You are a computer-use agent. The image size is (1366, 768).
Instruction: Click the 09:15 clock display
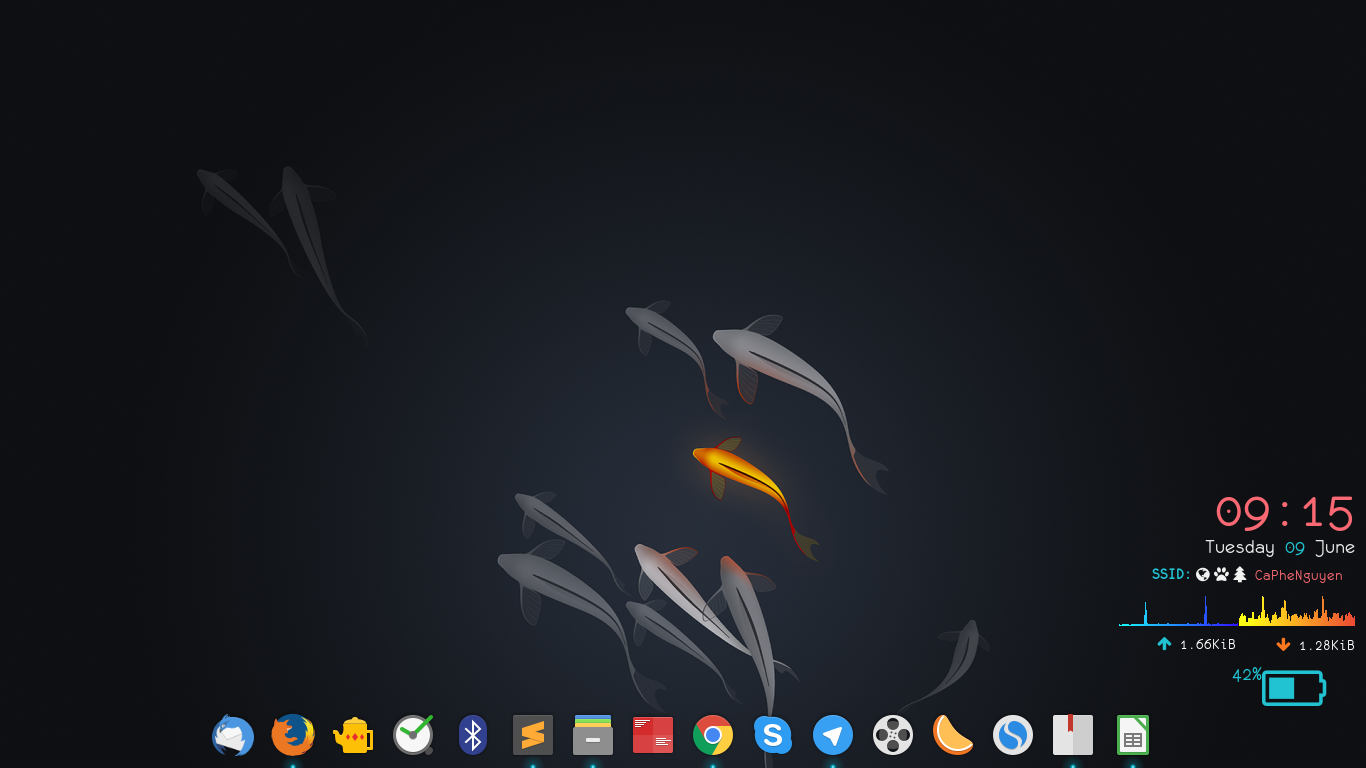pyautogui.click(x=1284, y=513)
